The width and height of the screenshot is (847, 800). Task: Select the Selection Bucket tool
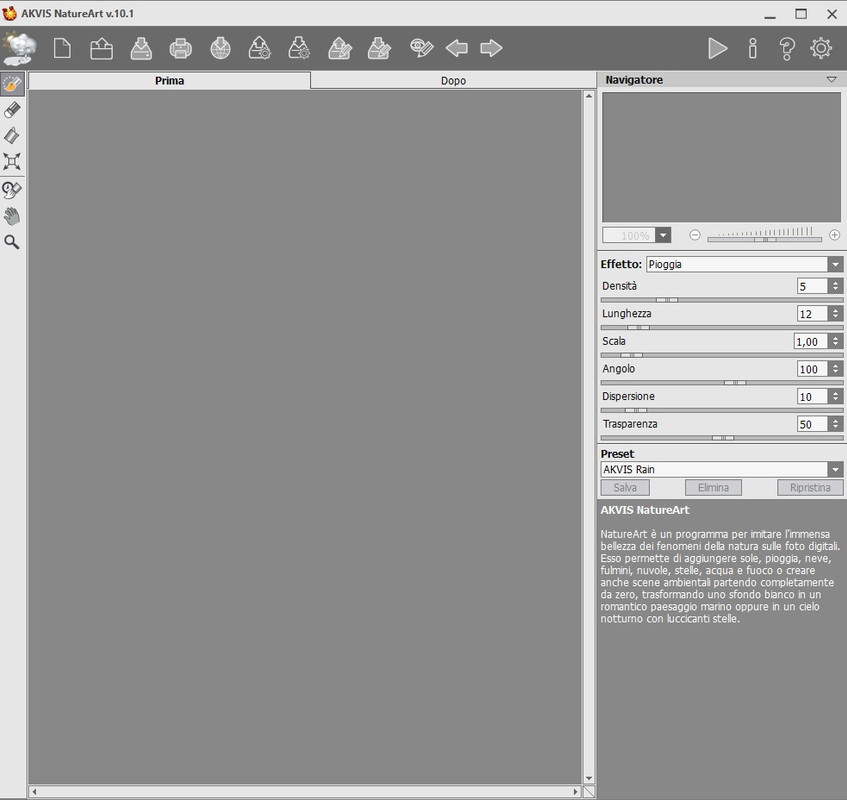pyautogui.click(x=12, y=136)
